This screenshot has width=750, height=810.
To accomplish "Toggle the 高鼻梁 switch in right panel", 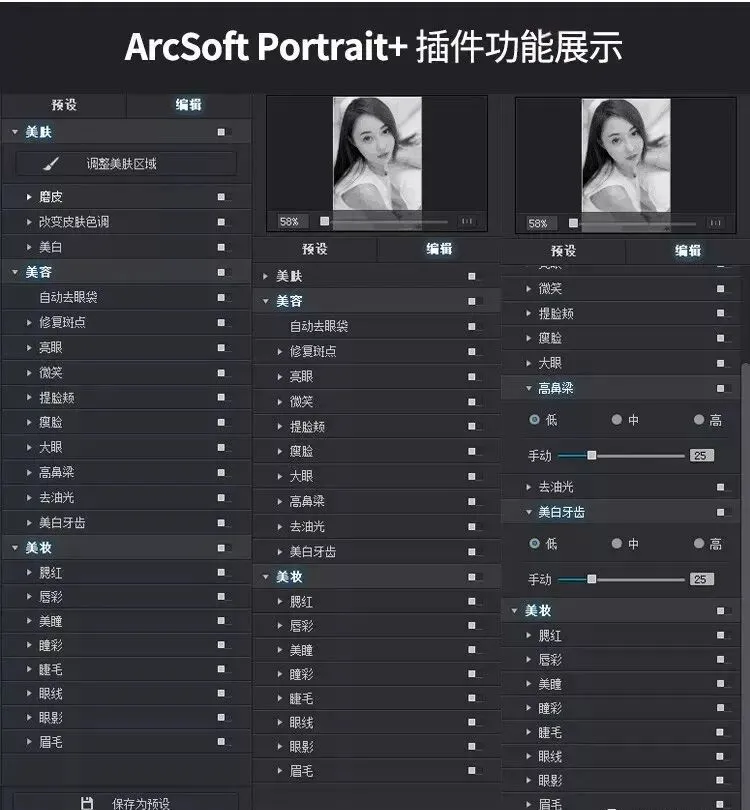I will pos(723,388).
